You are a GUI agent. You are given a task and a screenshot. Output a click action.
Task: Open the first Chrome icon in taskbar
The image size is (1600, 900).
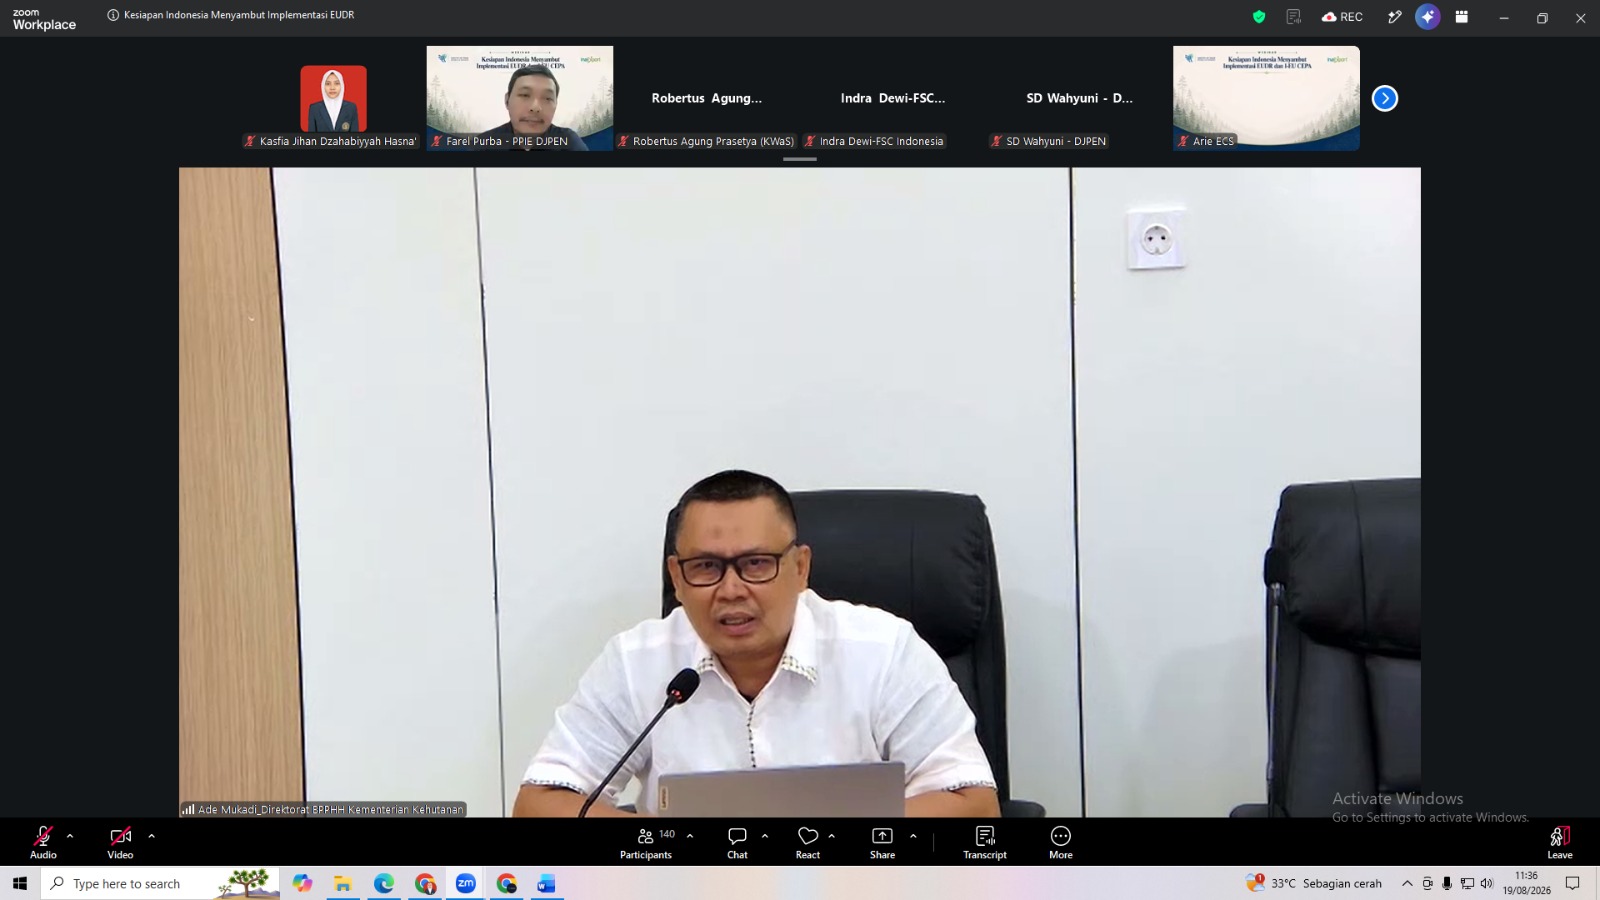[425, 883]
